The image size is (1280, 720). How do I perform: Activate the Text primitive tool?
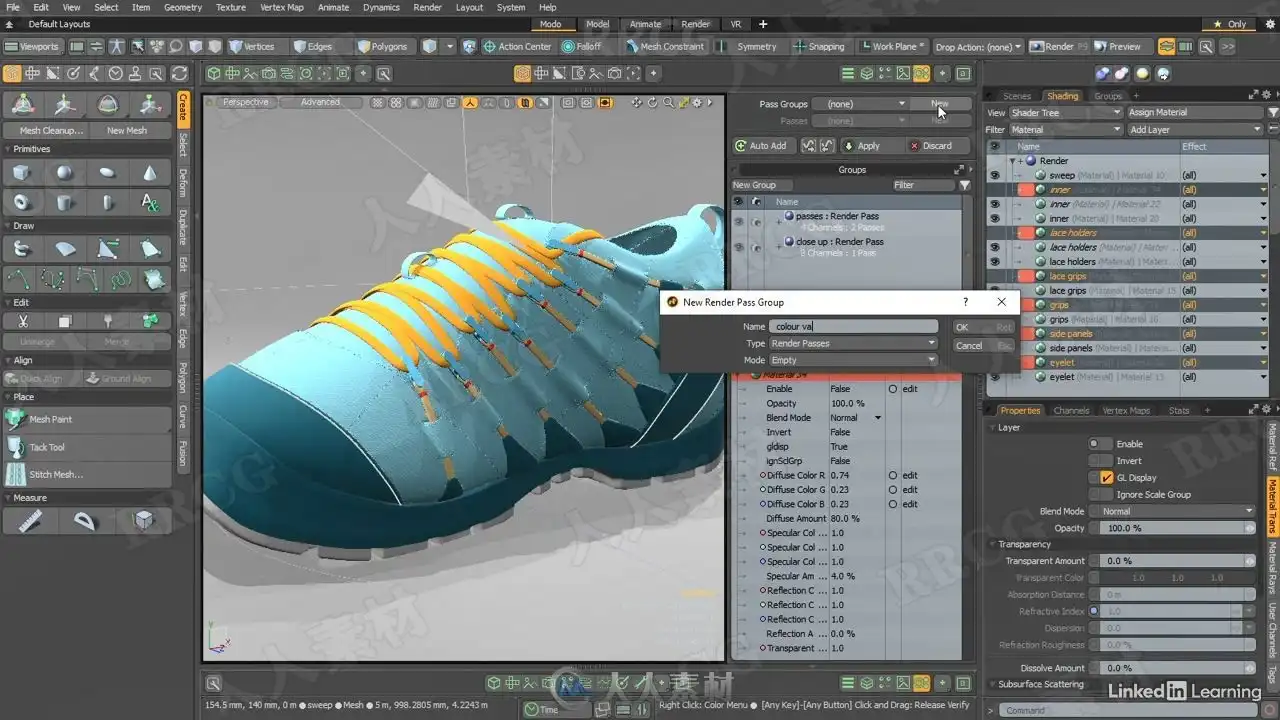tap(150, 203)
